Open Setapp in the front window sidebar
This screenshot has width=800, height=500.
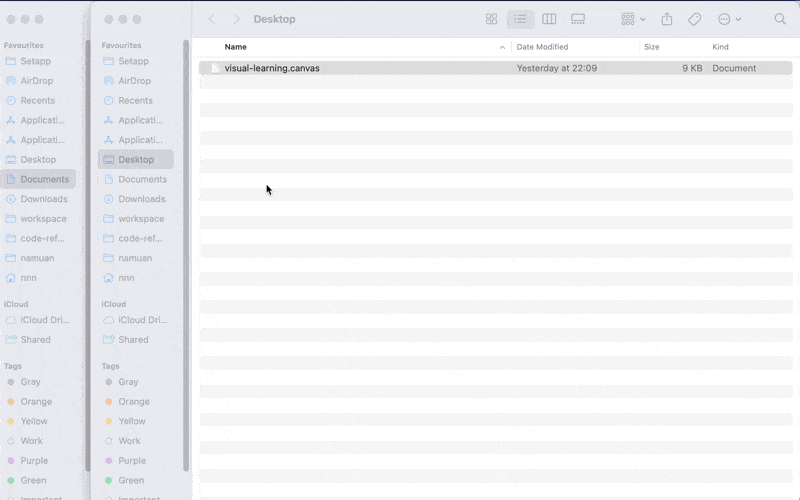coord(136,61)
